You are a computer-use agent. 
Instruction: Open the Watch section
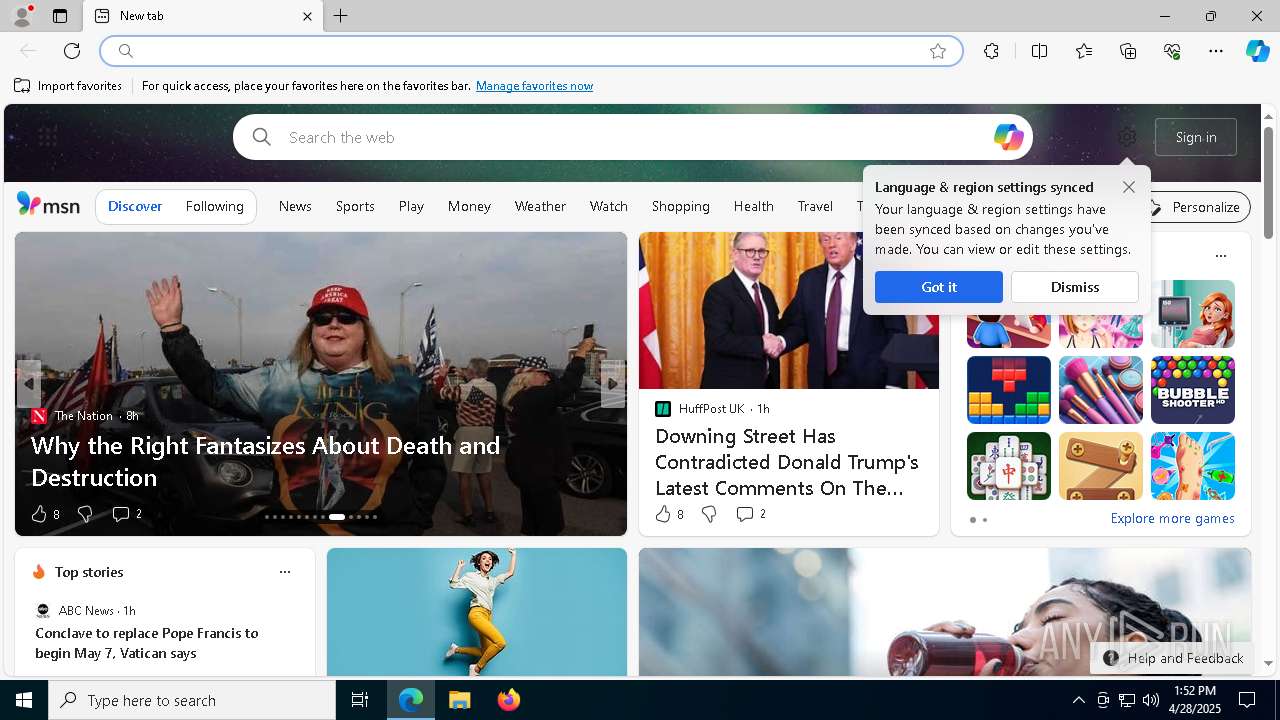(608, 206)
